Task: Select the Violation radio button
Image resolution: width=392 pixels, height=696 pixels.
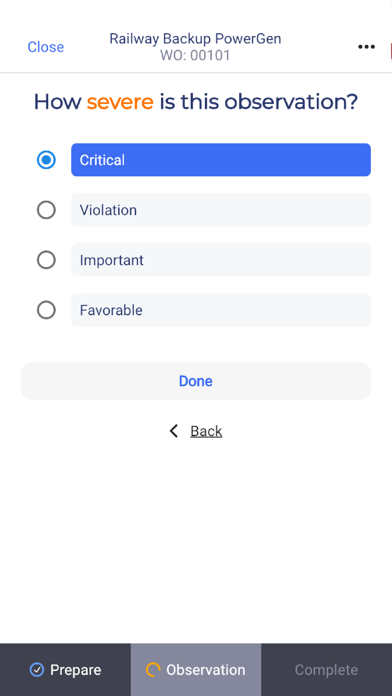Action: pyautogui.click(x=46, y=210)
